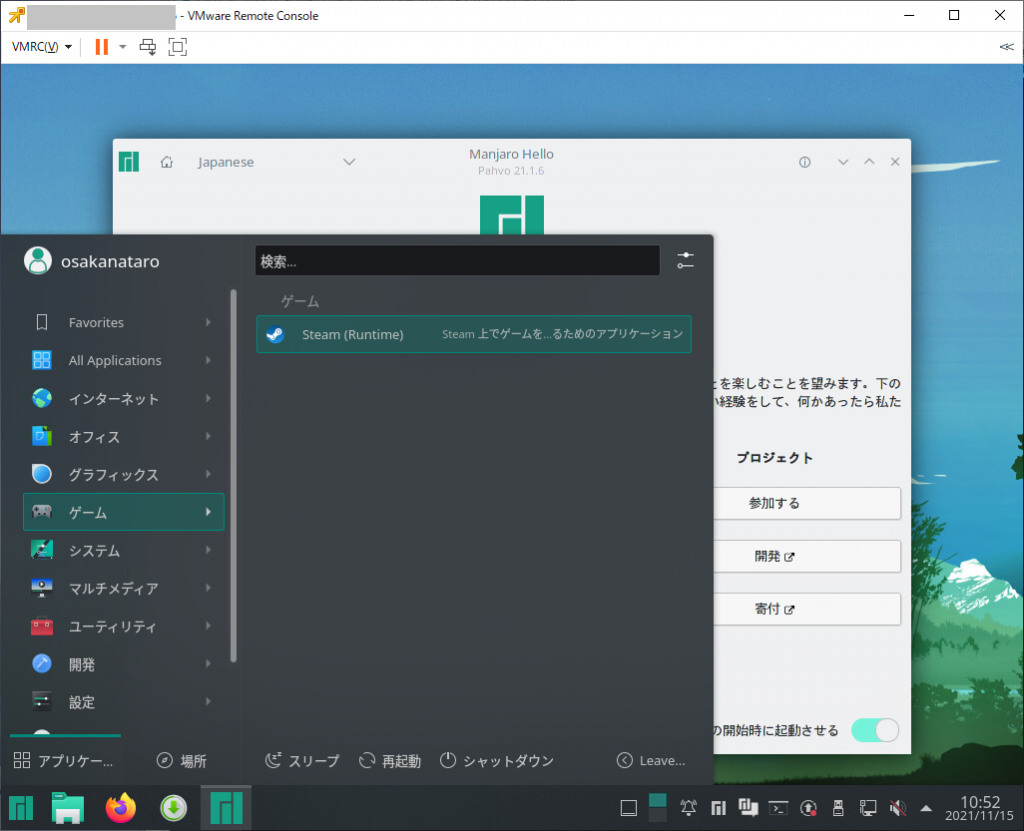The height and width of the screenshot is (831, 1024).
Task: Open the Leave... options
Action: point(651,760)
